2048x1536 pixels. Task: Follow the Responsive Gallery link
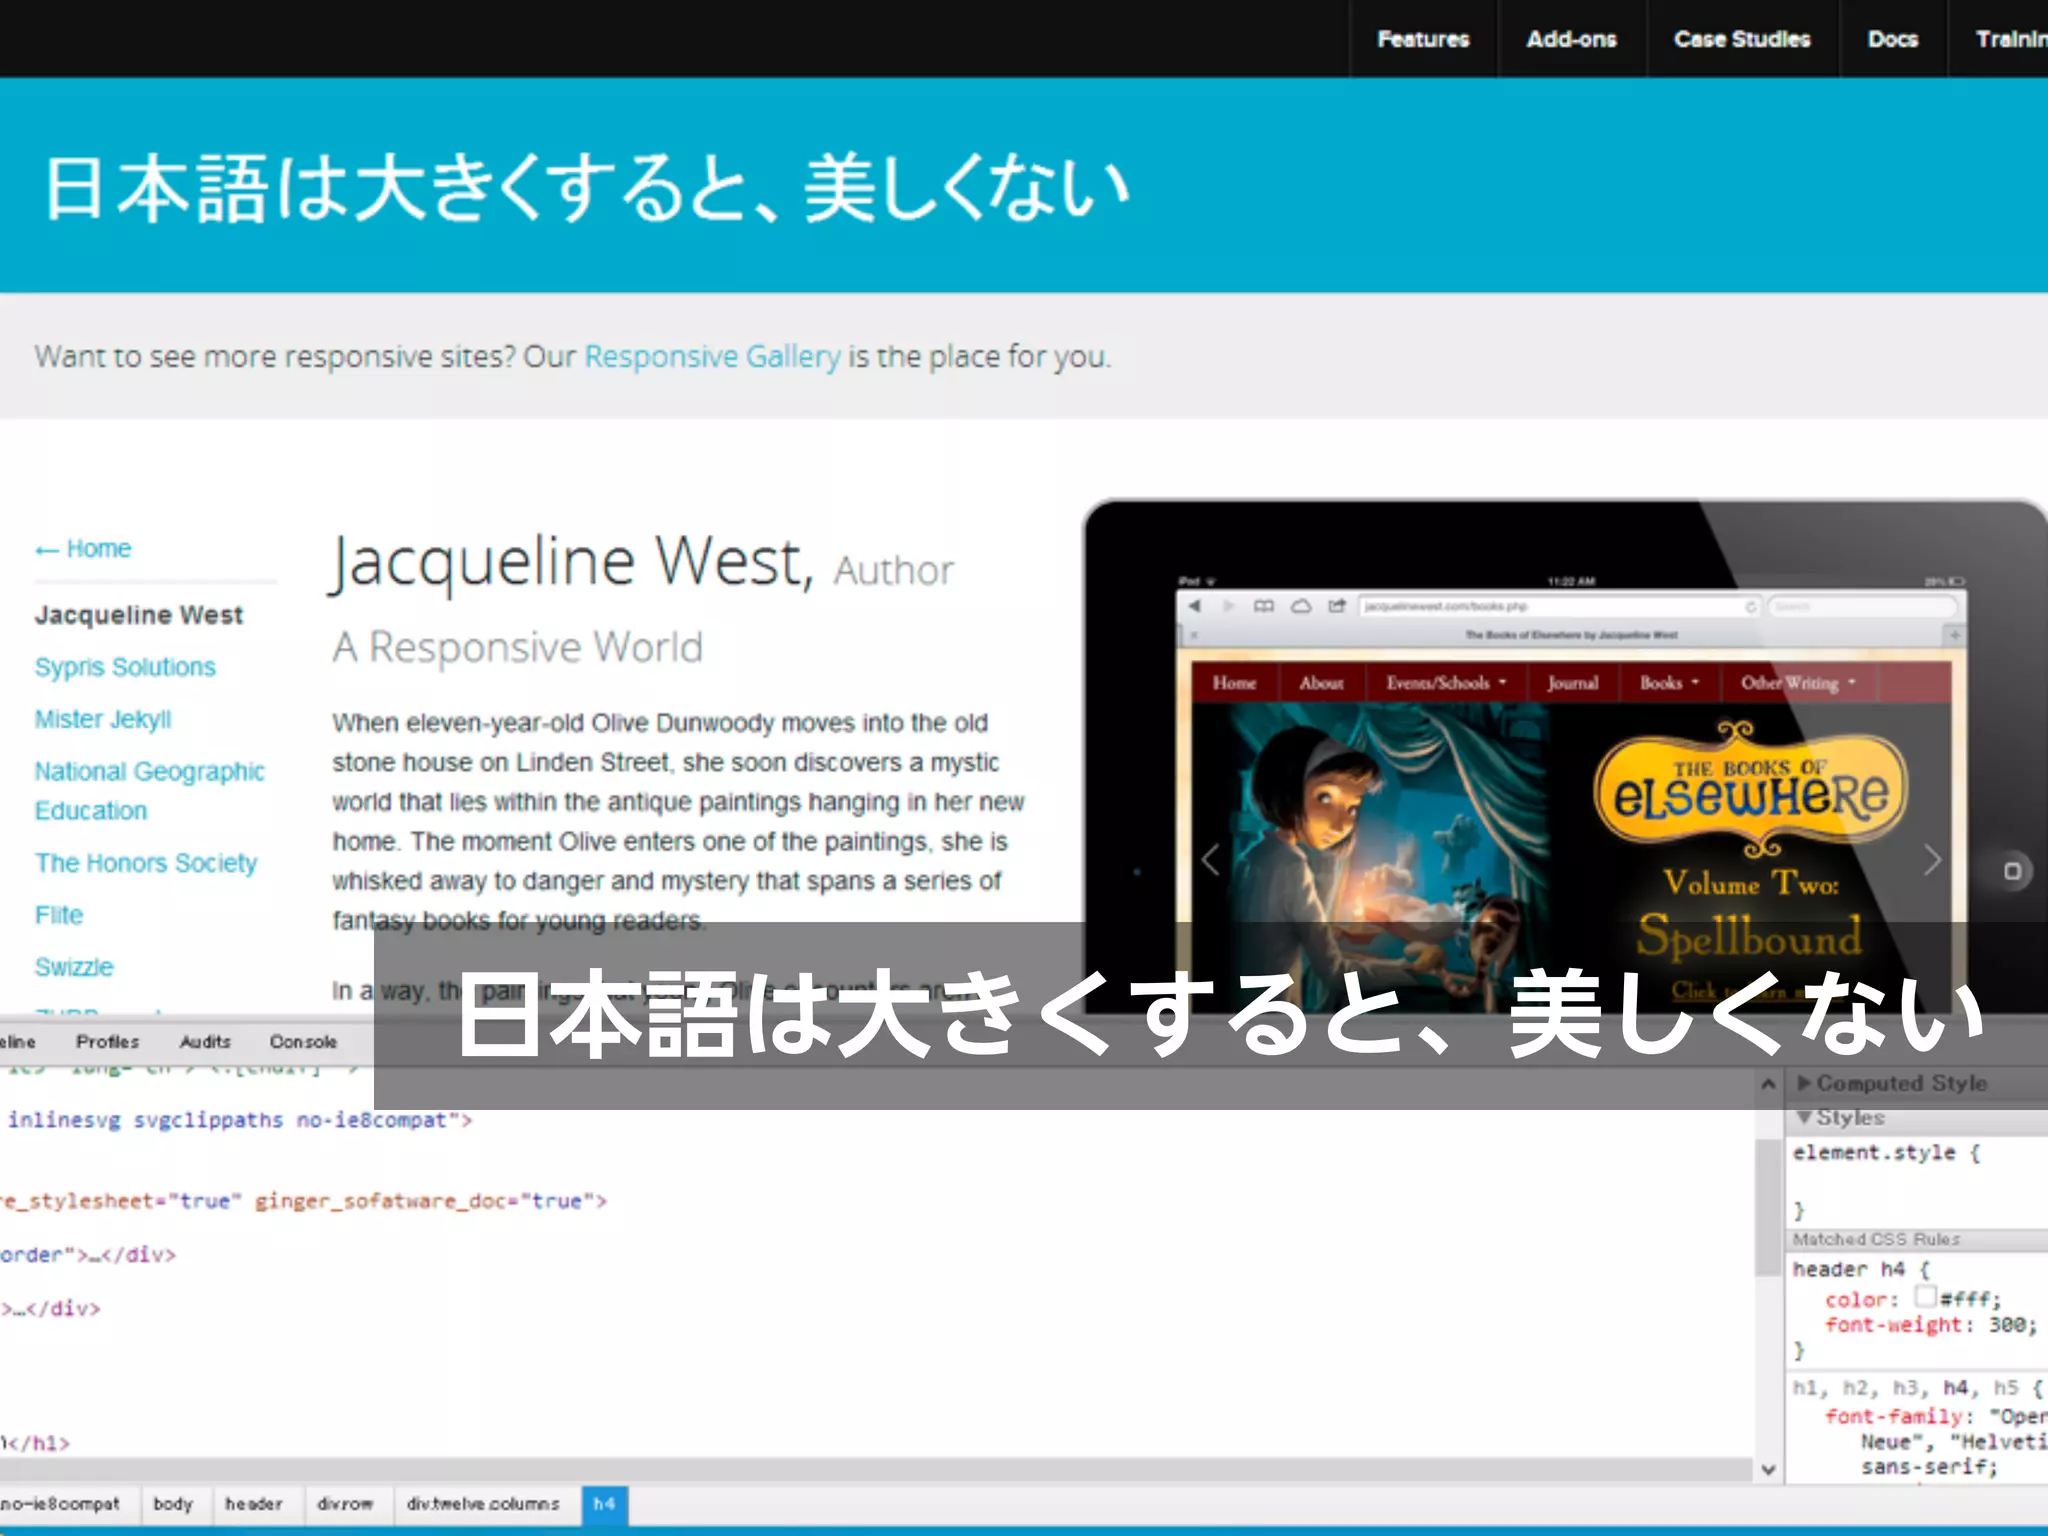click(712, 356)
